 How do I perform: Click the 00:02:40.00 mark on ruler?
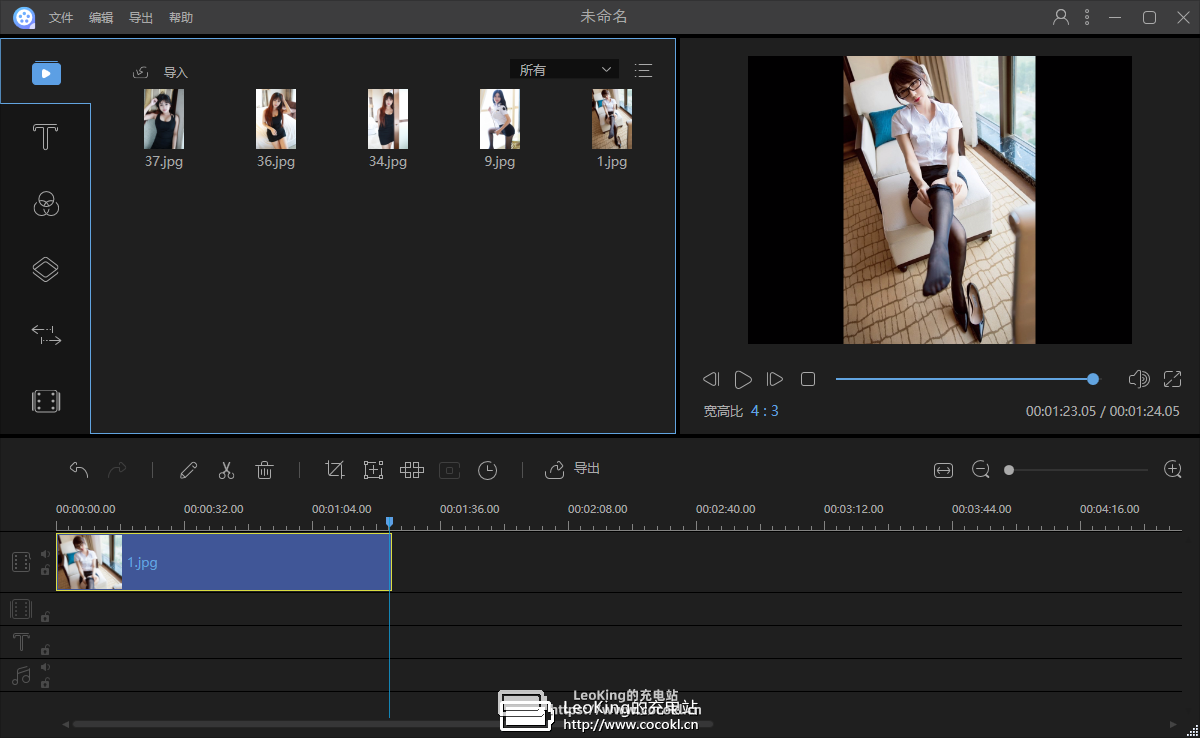click(x=725, y=509)
